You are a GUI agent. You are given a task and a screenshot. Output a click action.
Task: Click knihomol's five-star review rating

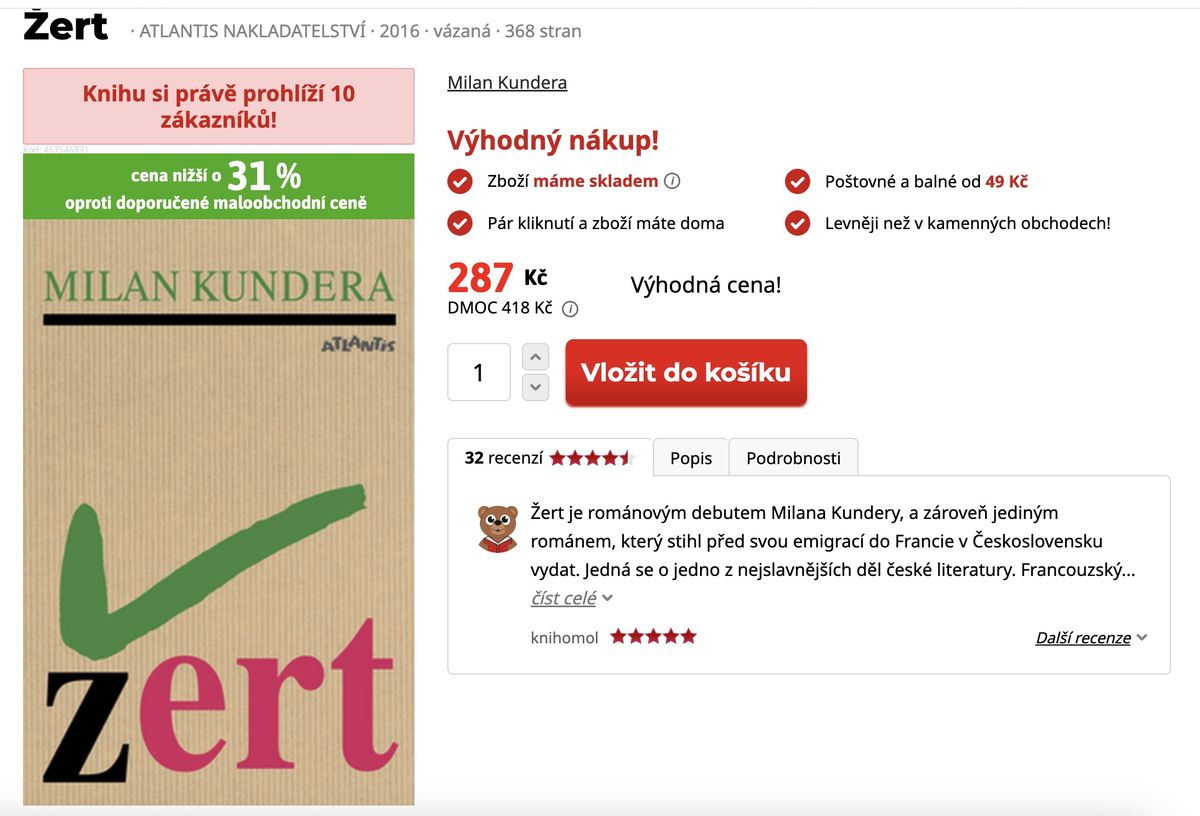coord(653,636)
